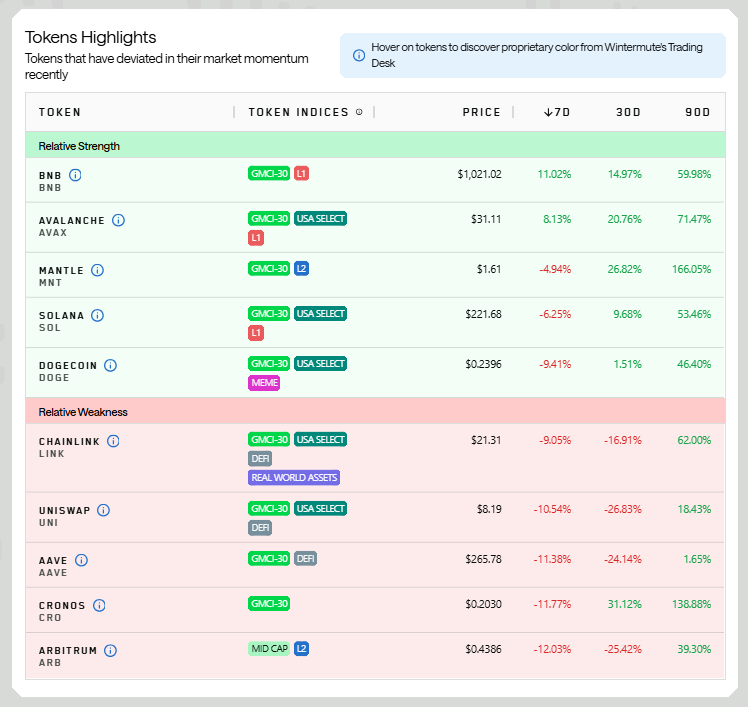Viewport: 748px width, 707px height.
Task: Click the info icon in the hover hint banner
Action: point(359,55)
